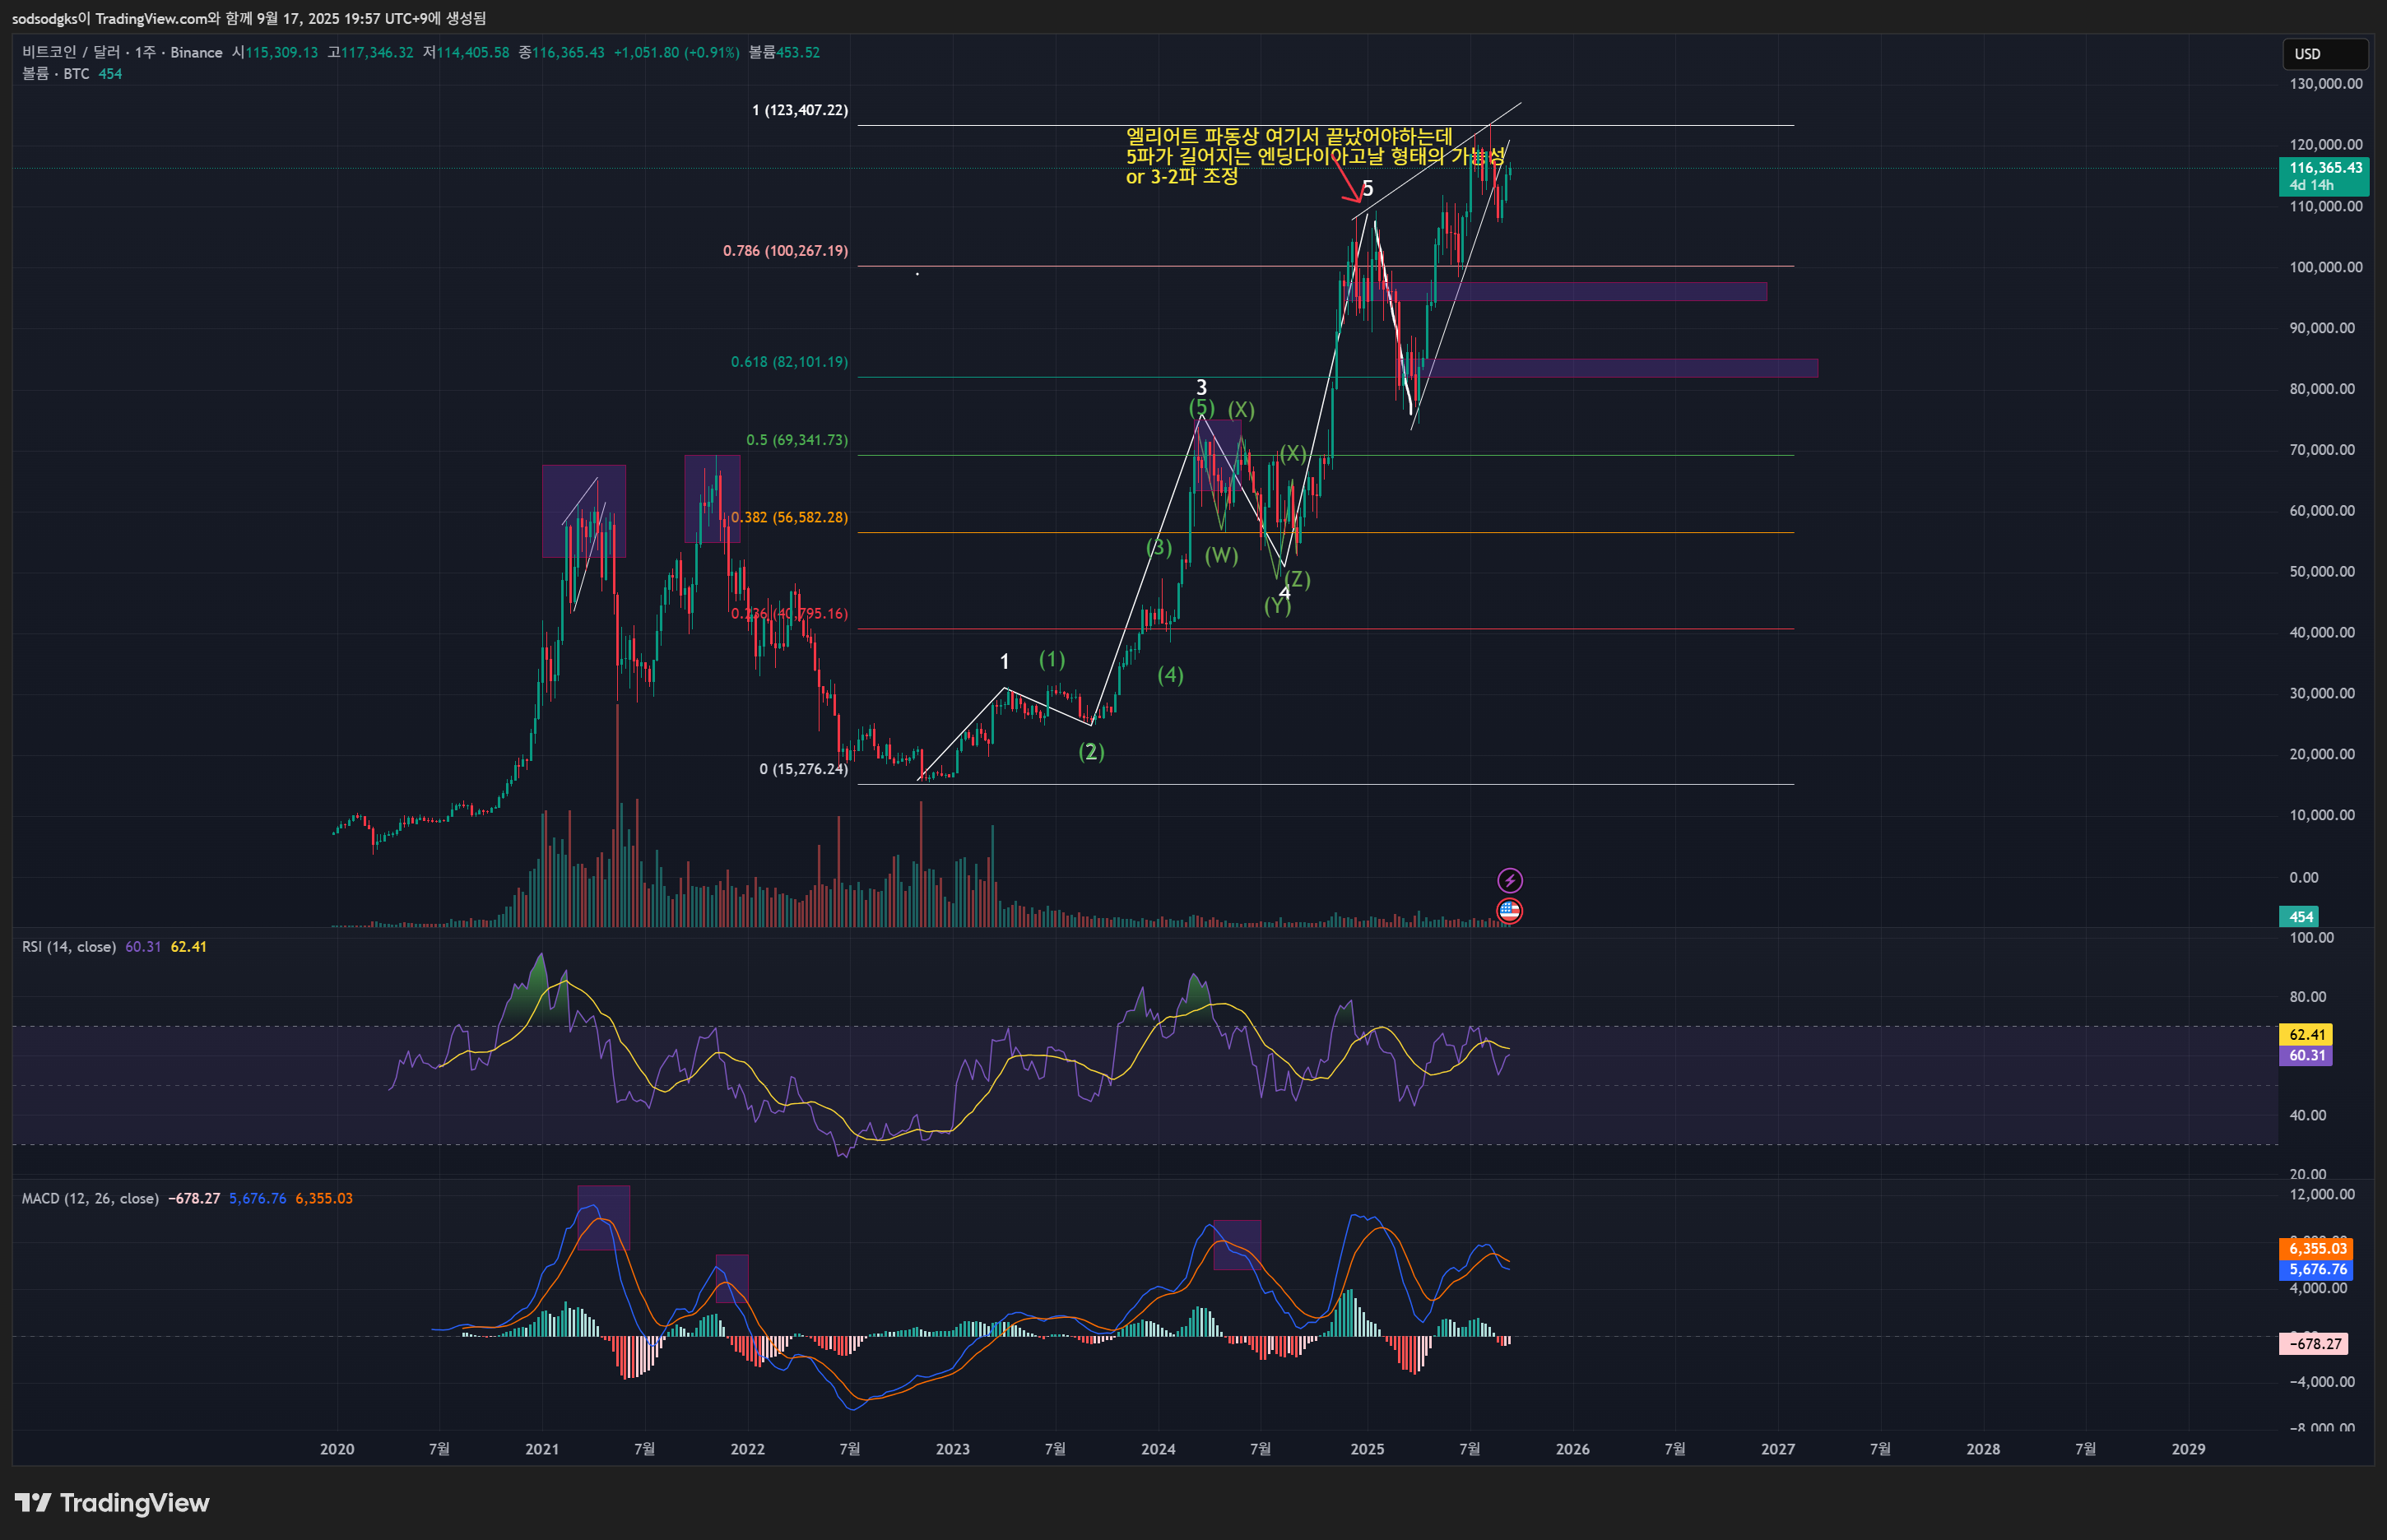2387x1540 pixels.
Task: Click the 50,000.00 price axis label
Action: (x=2322, y=572)
